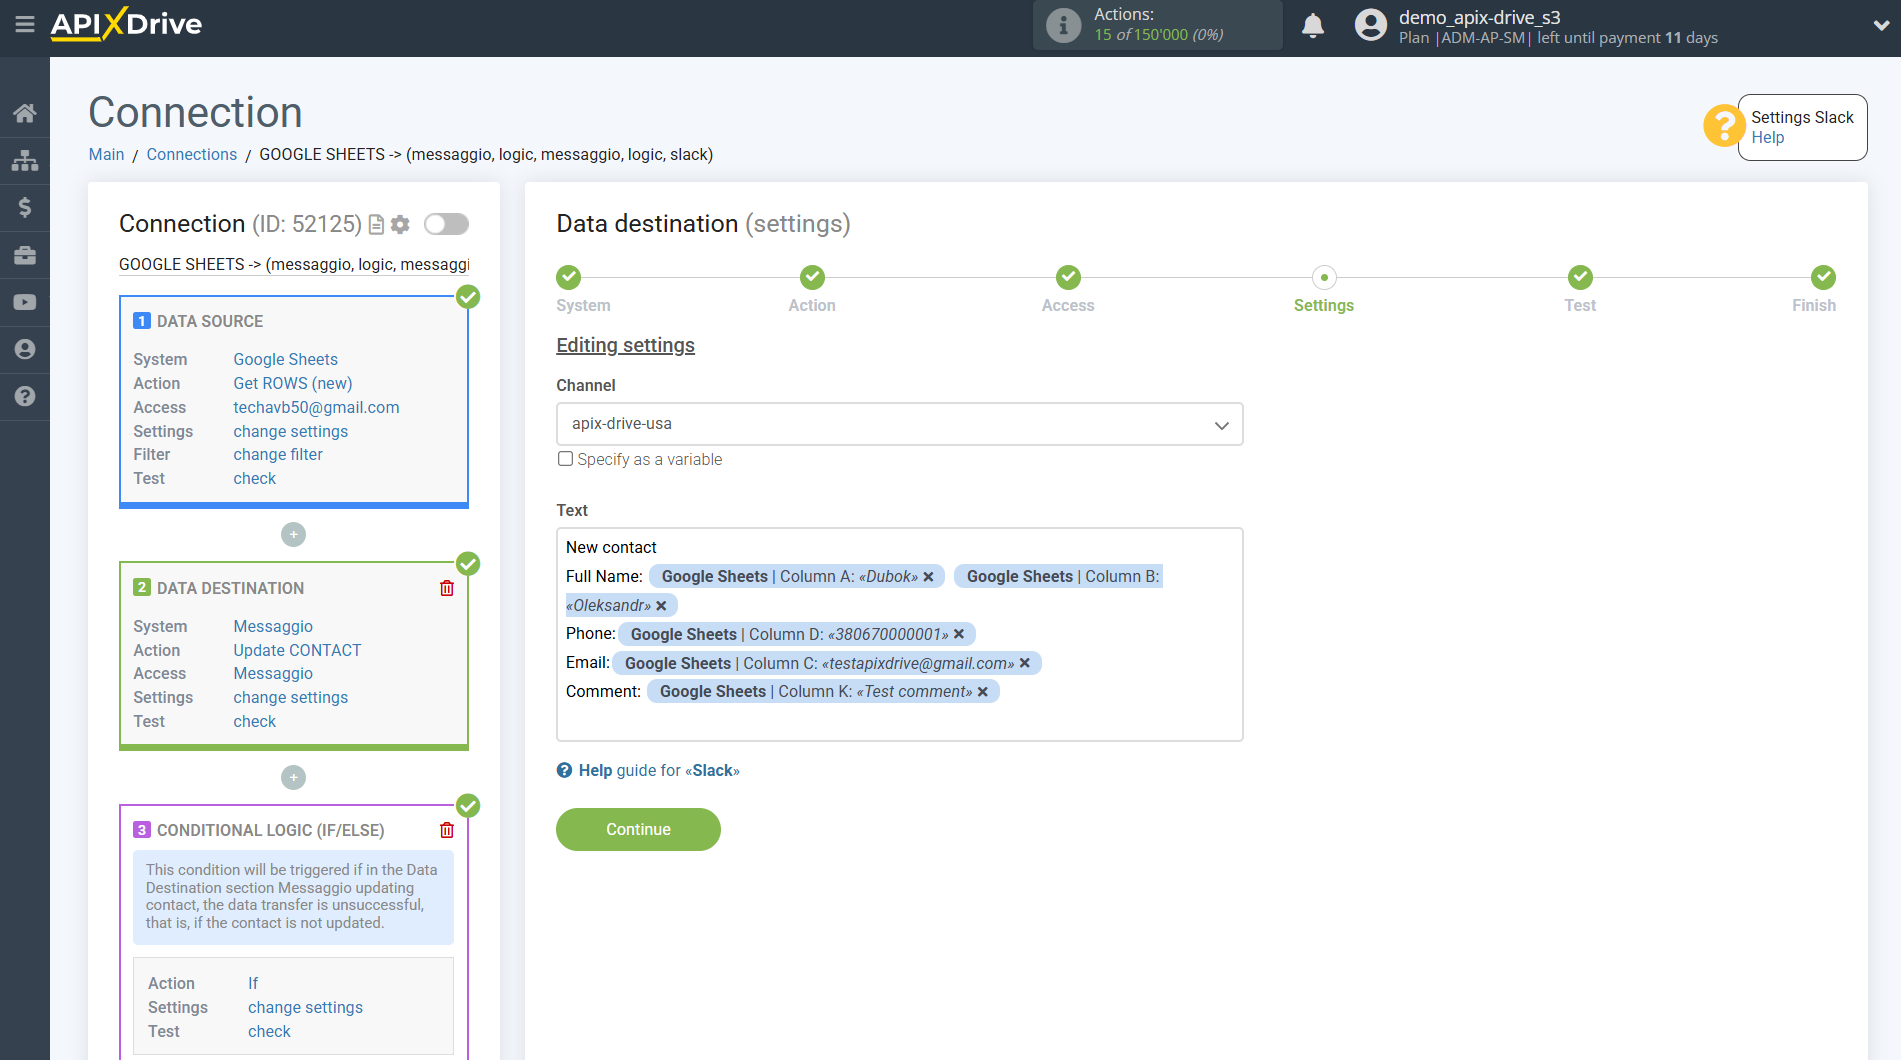Open the Connections breadcrumb link
Screen dimensions: 1901x1060
[191, 154]
